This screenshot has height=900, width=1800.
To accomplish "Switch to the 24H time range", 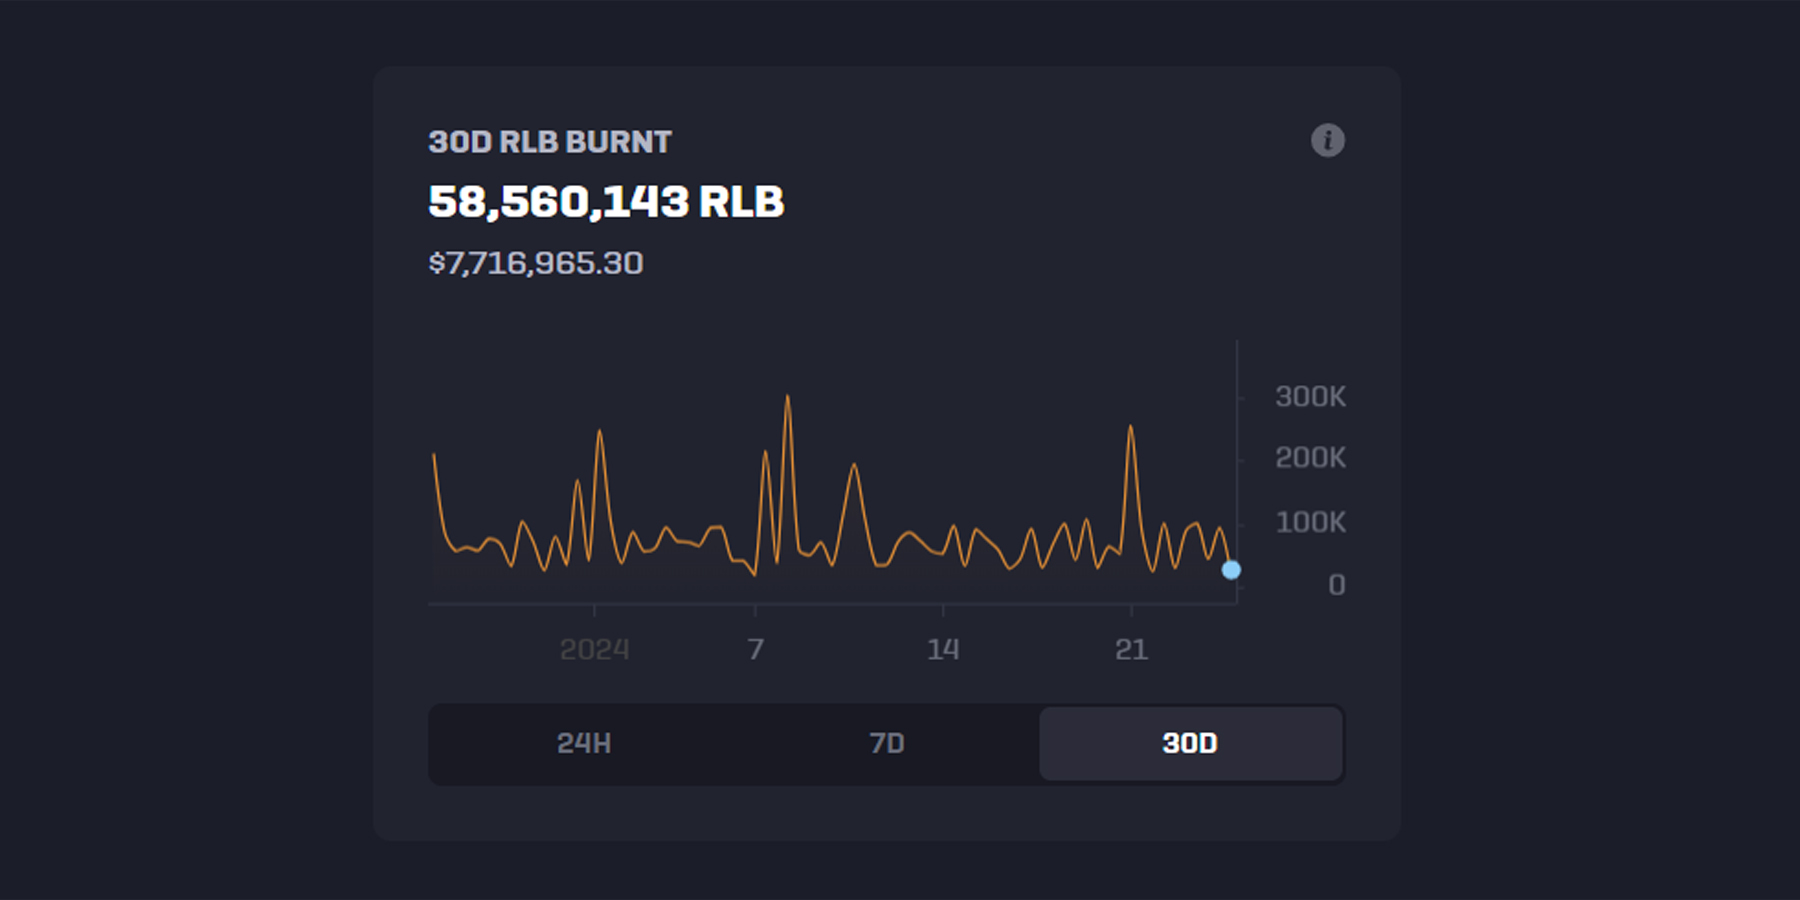I will [584, 744].
